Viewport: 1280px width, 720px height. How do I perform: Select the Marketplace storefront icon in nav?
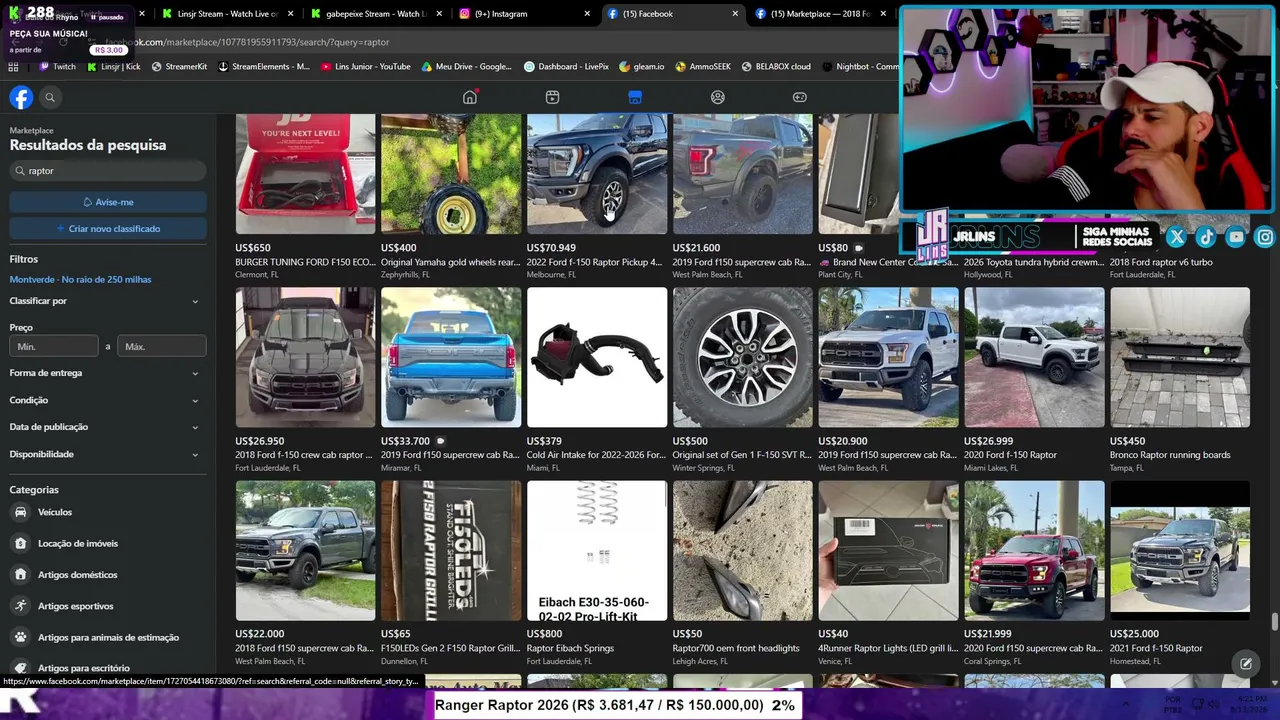click(635, 97)
